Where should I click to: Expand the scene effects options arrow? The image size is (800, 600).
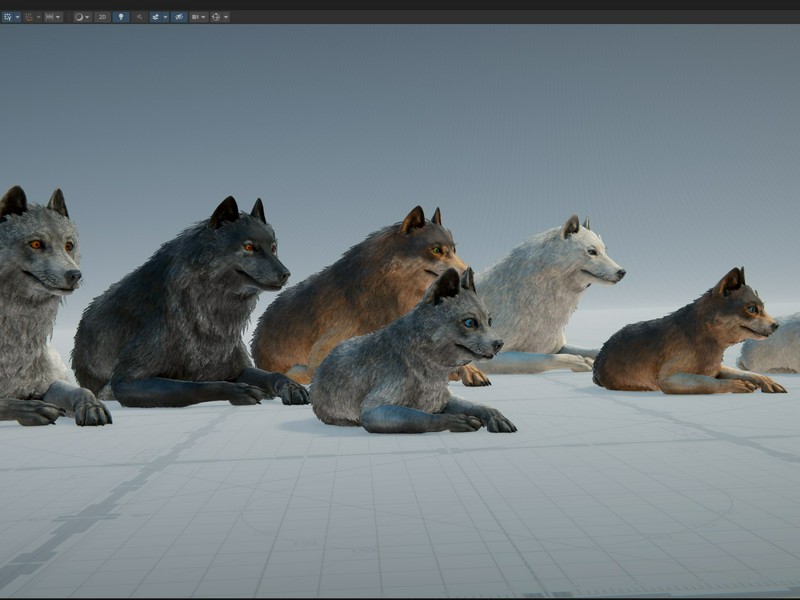tap(165, 17)
